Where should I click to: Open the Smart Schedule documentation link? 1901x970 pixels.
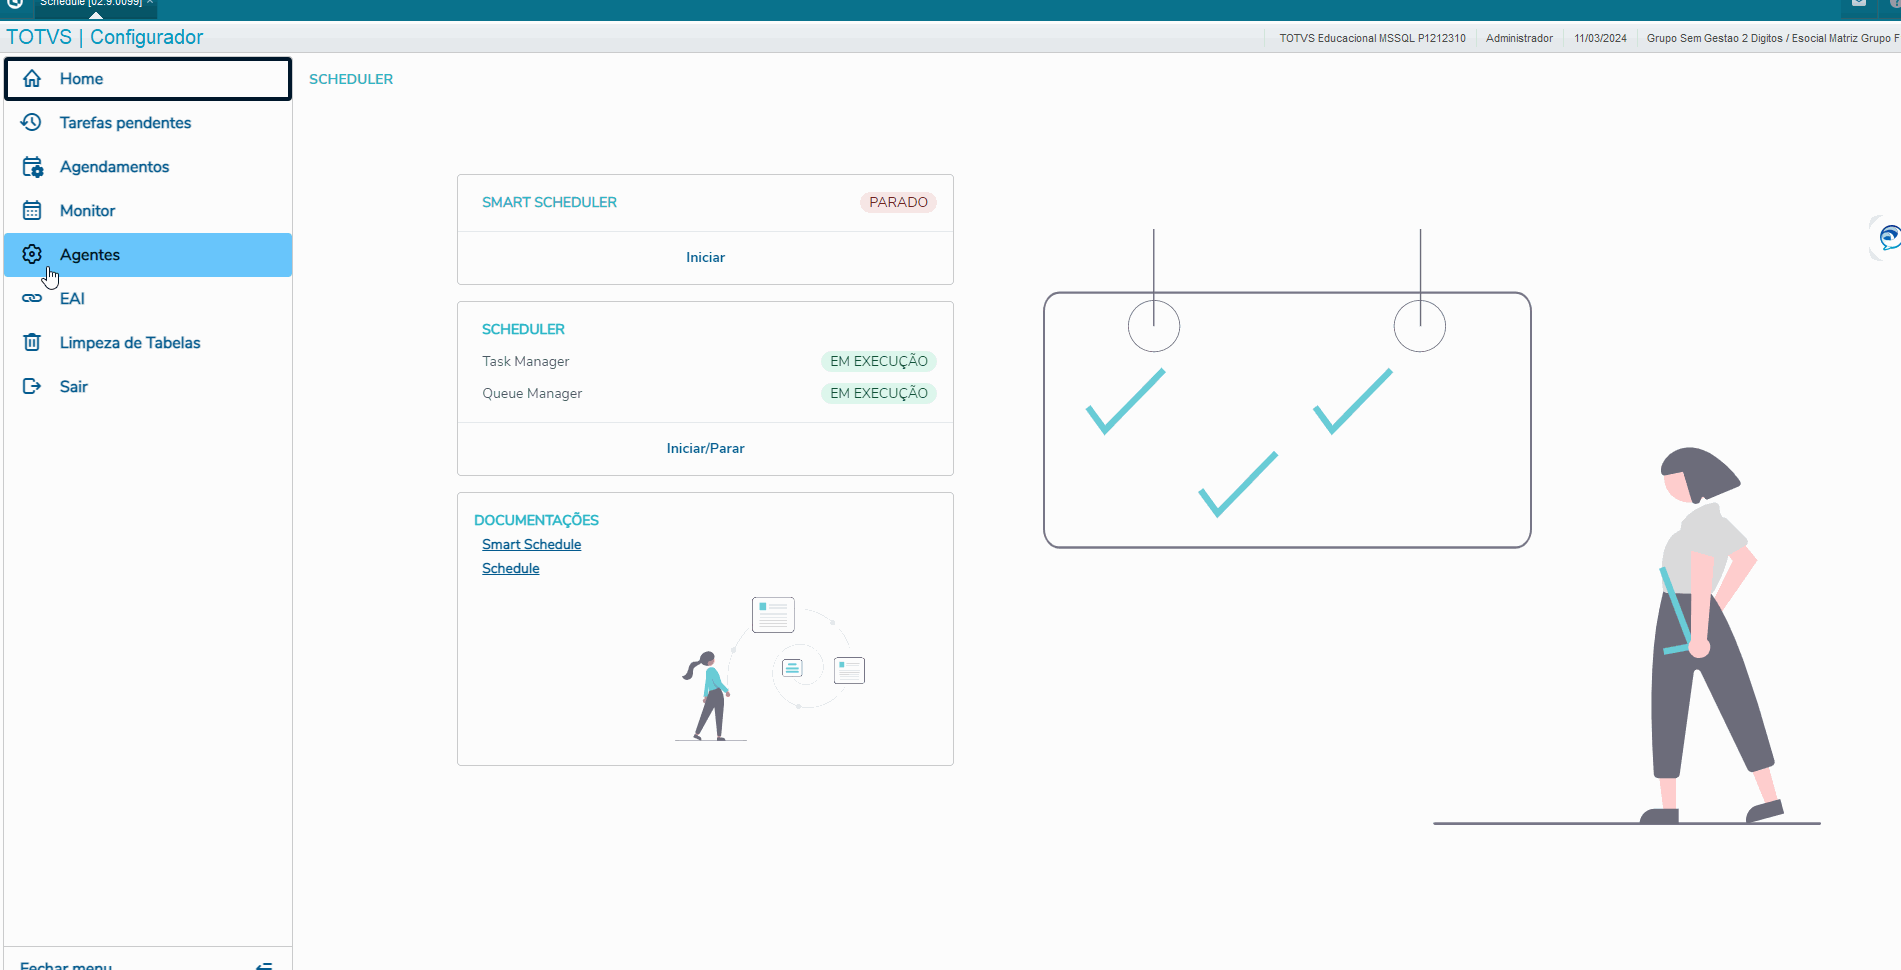tap(531, 545)
